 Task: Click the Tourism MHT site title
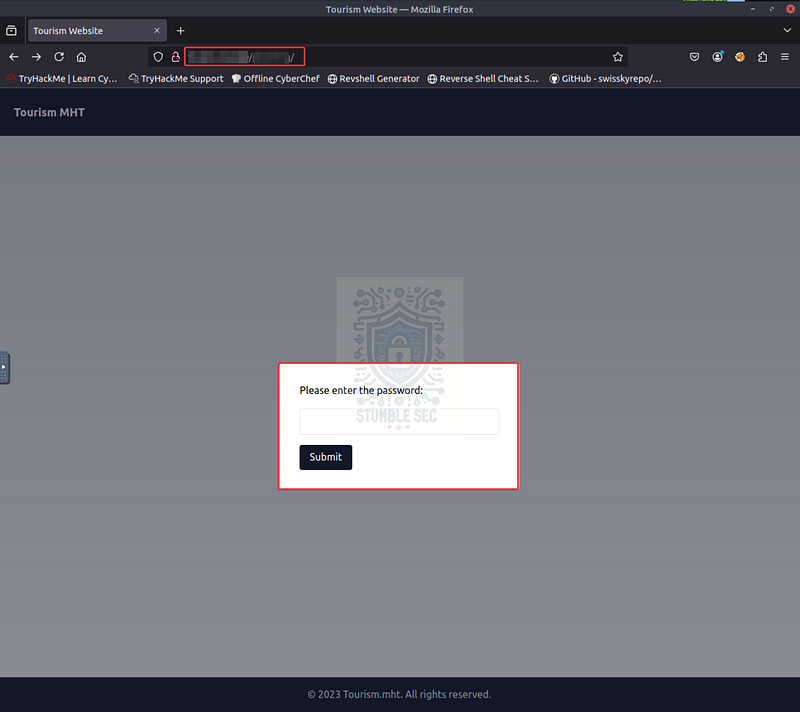click(49, 112)
